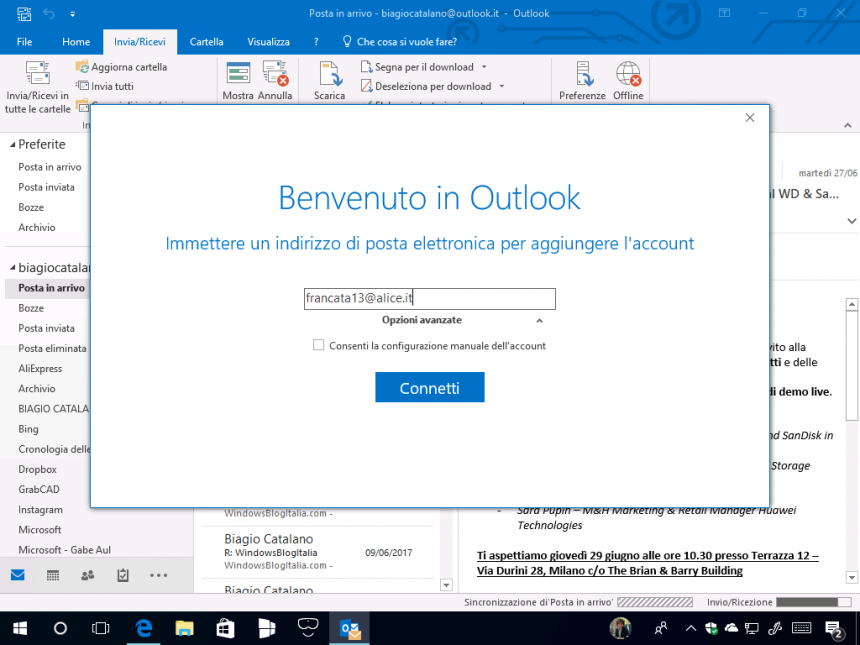Enable Consenti la configurazione manuale dell'account
The width and height of the screenshot is (860, 645).
coord(318,345)
